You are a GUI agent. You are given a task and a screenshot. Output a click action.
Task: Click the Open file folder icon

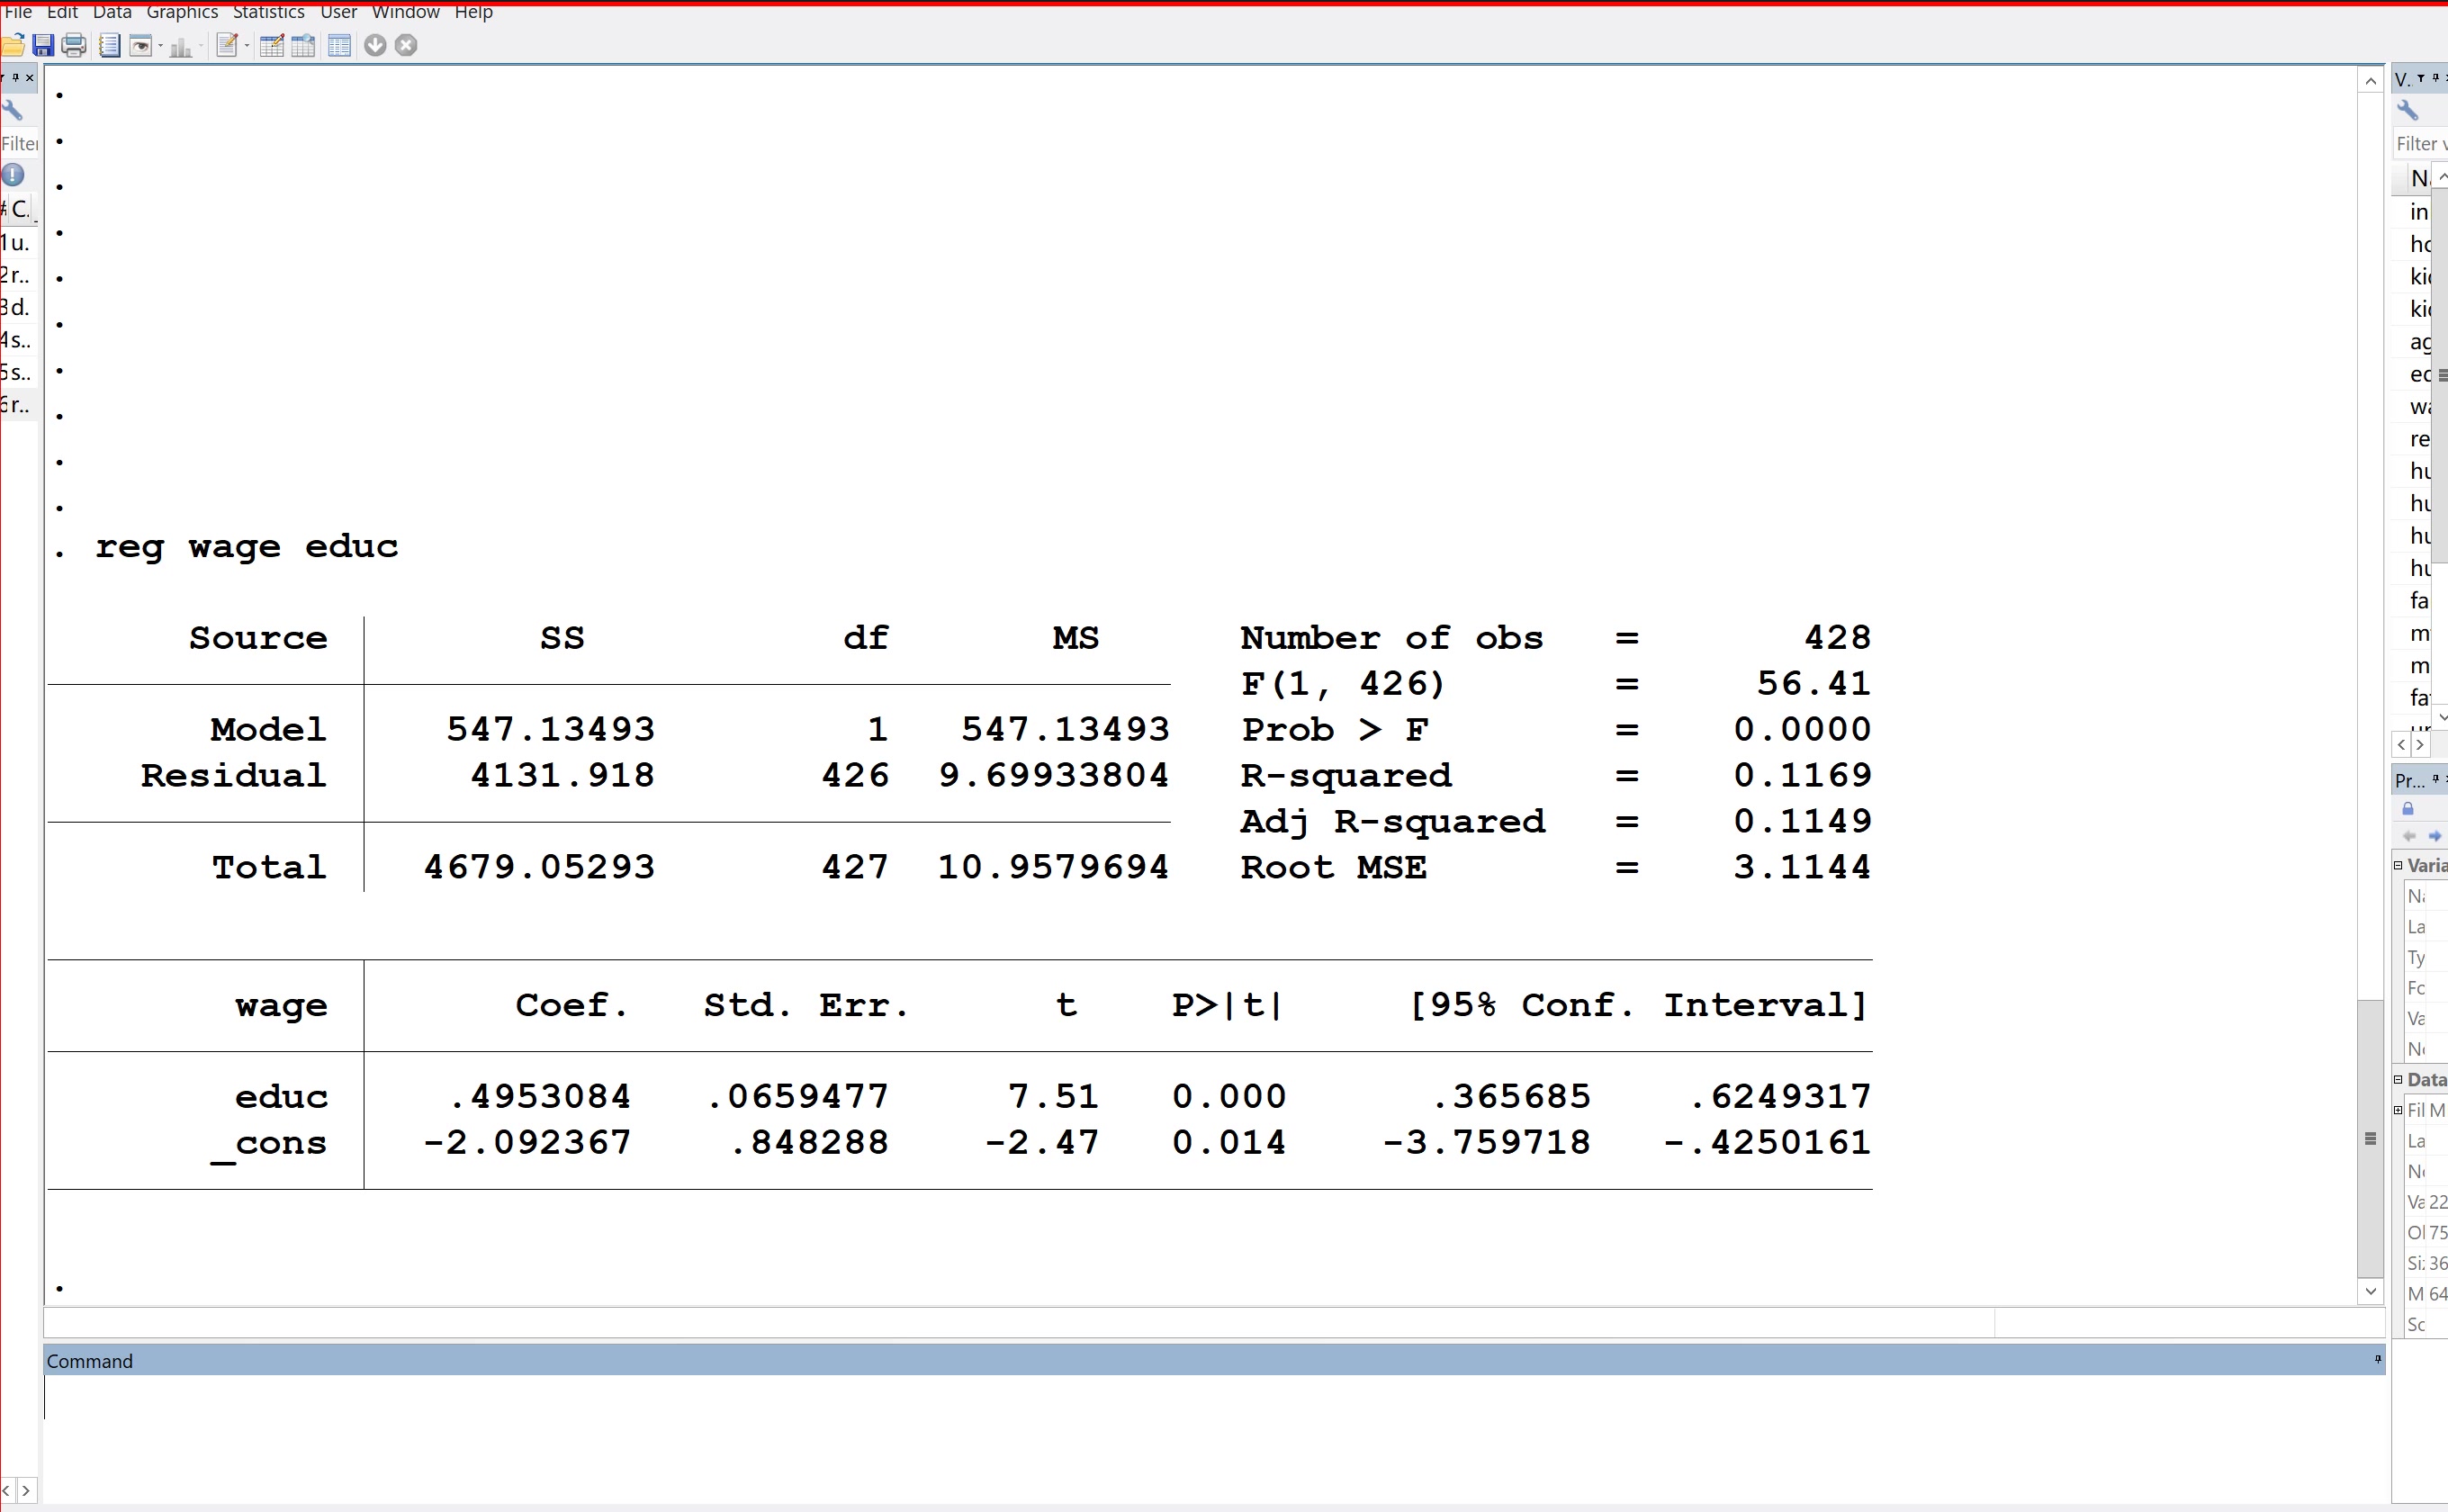[x=12, y=45]
